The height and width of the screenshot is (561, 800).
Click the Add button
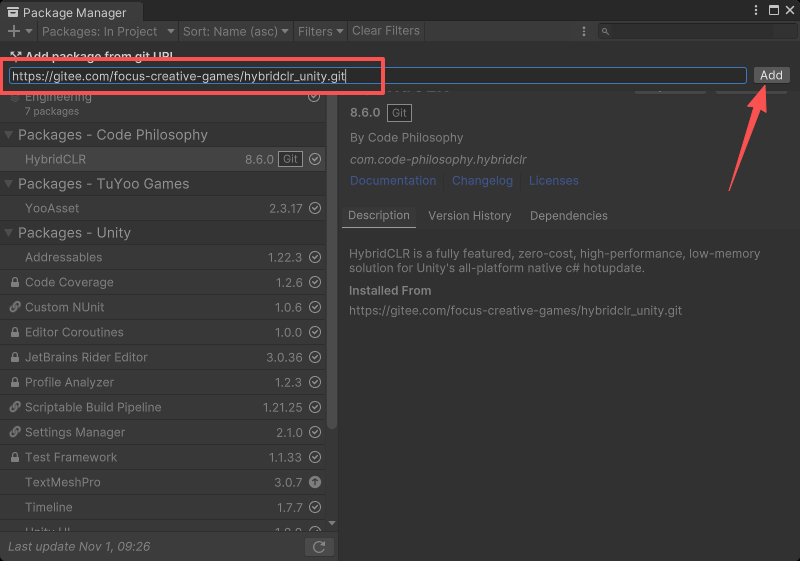pyautogui.click(x=771, y=75)
